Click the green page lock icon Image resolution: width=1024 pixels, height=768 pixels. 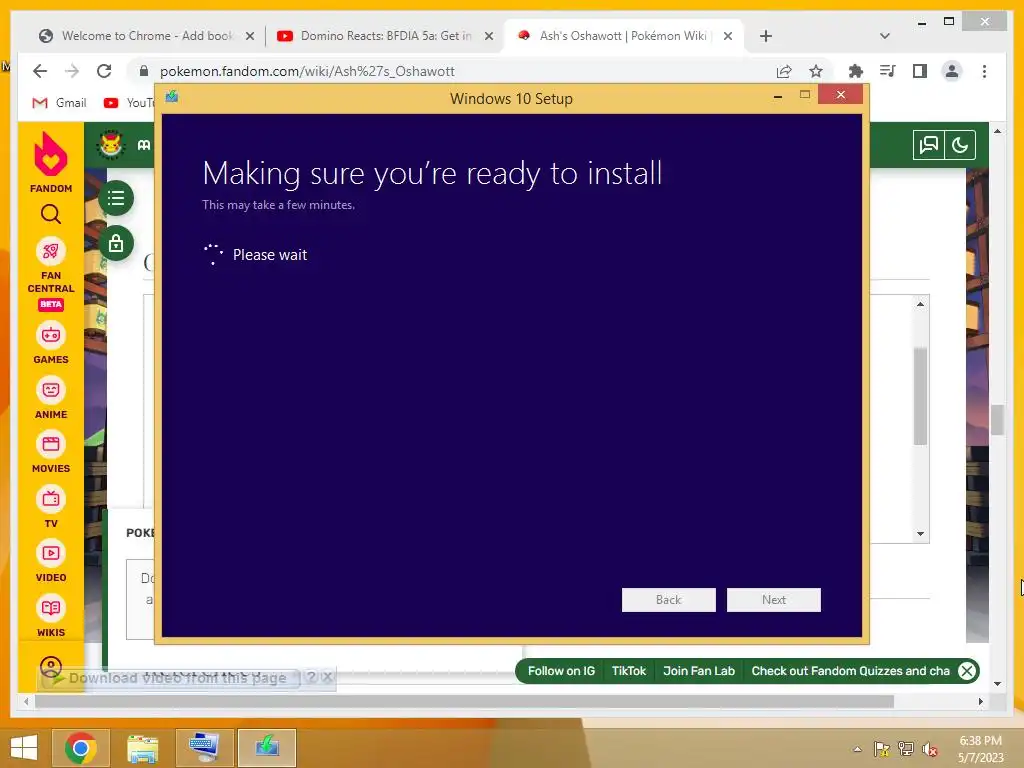point(116,244)
